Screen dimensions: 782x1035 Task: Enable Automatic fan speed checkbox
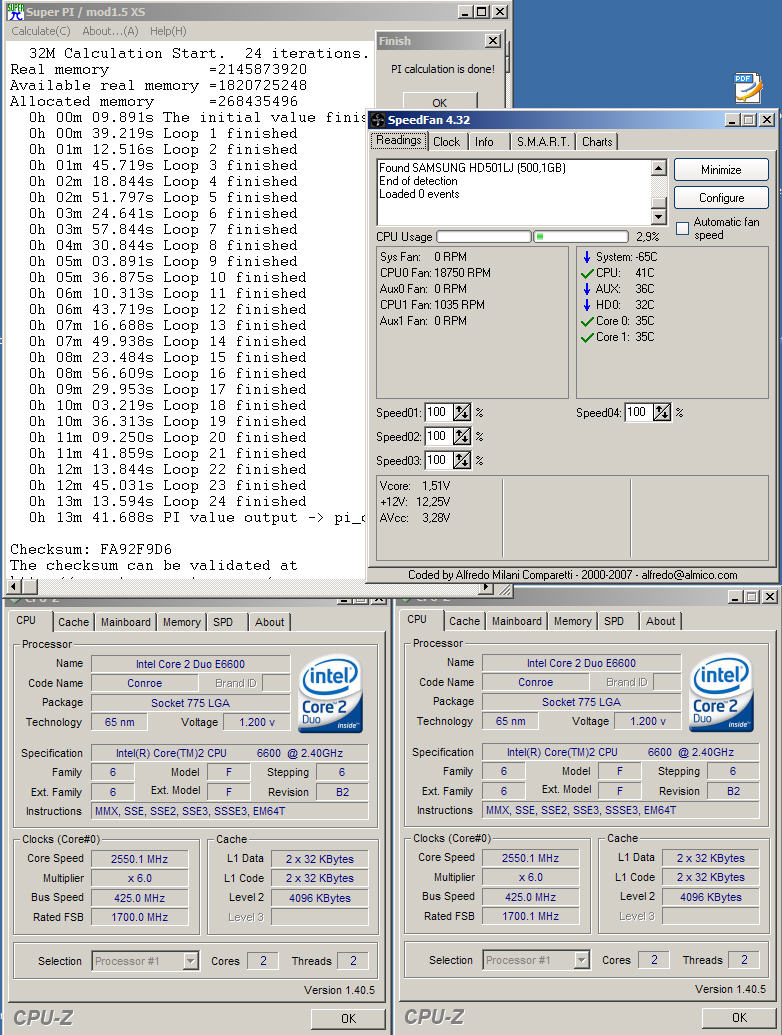[x=682, y=228]
